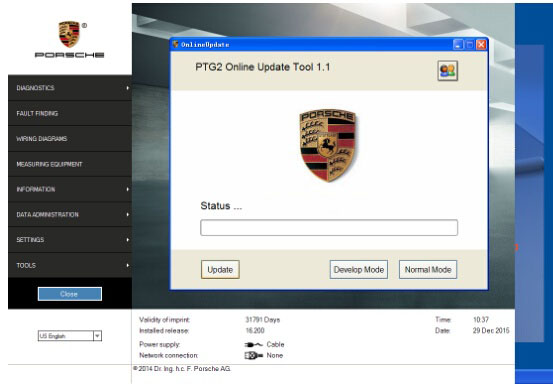Viewport: 553px width, 385px height.
Task: Select Wiring Diagrams from the sidebar
Action: 70,139
